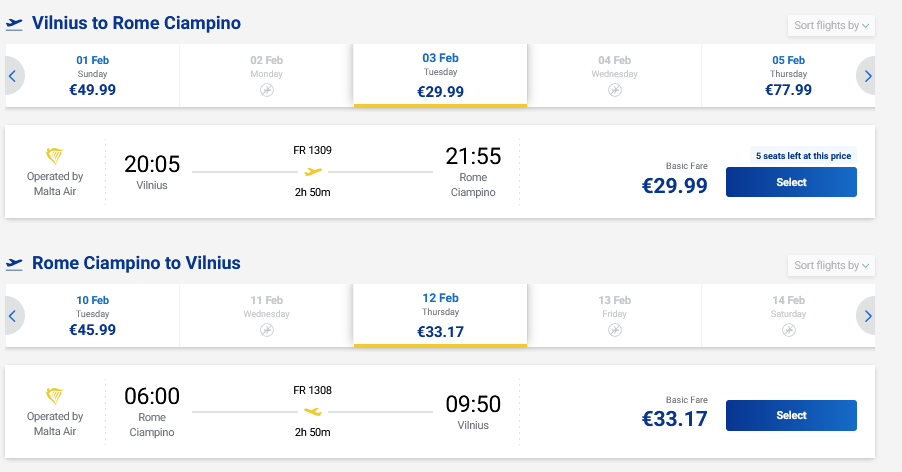
Task: Open Sort flights by dropdown for outbound flights
Action: (x=832, y=25)
